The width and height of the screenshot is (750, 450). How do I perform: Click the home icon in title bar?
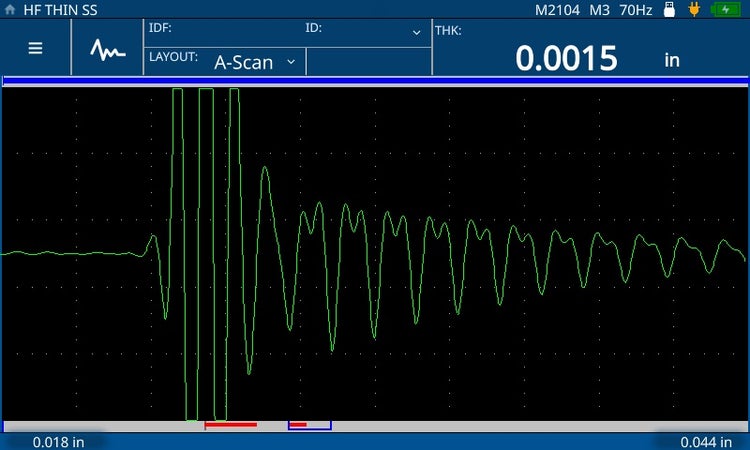pyautogui.click(x=10, y=9)
